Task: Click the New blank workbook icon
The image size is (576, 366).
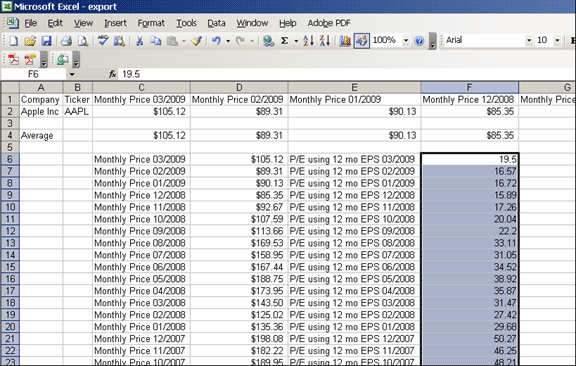Action: 13,40
